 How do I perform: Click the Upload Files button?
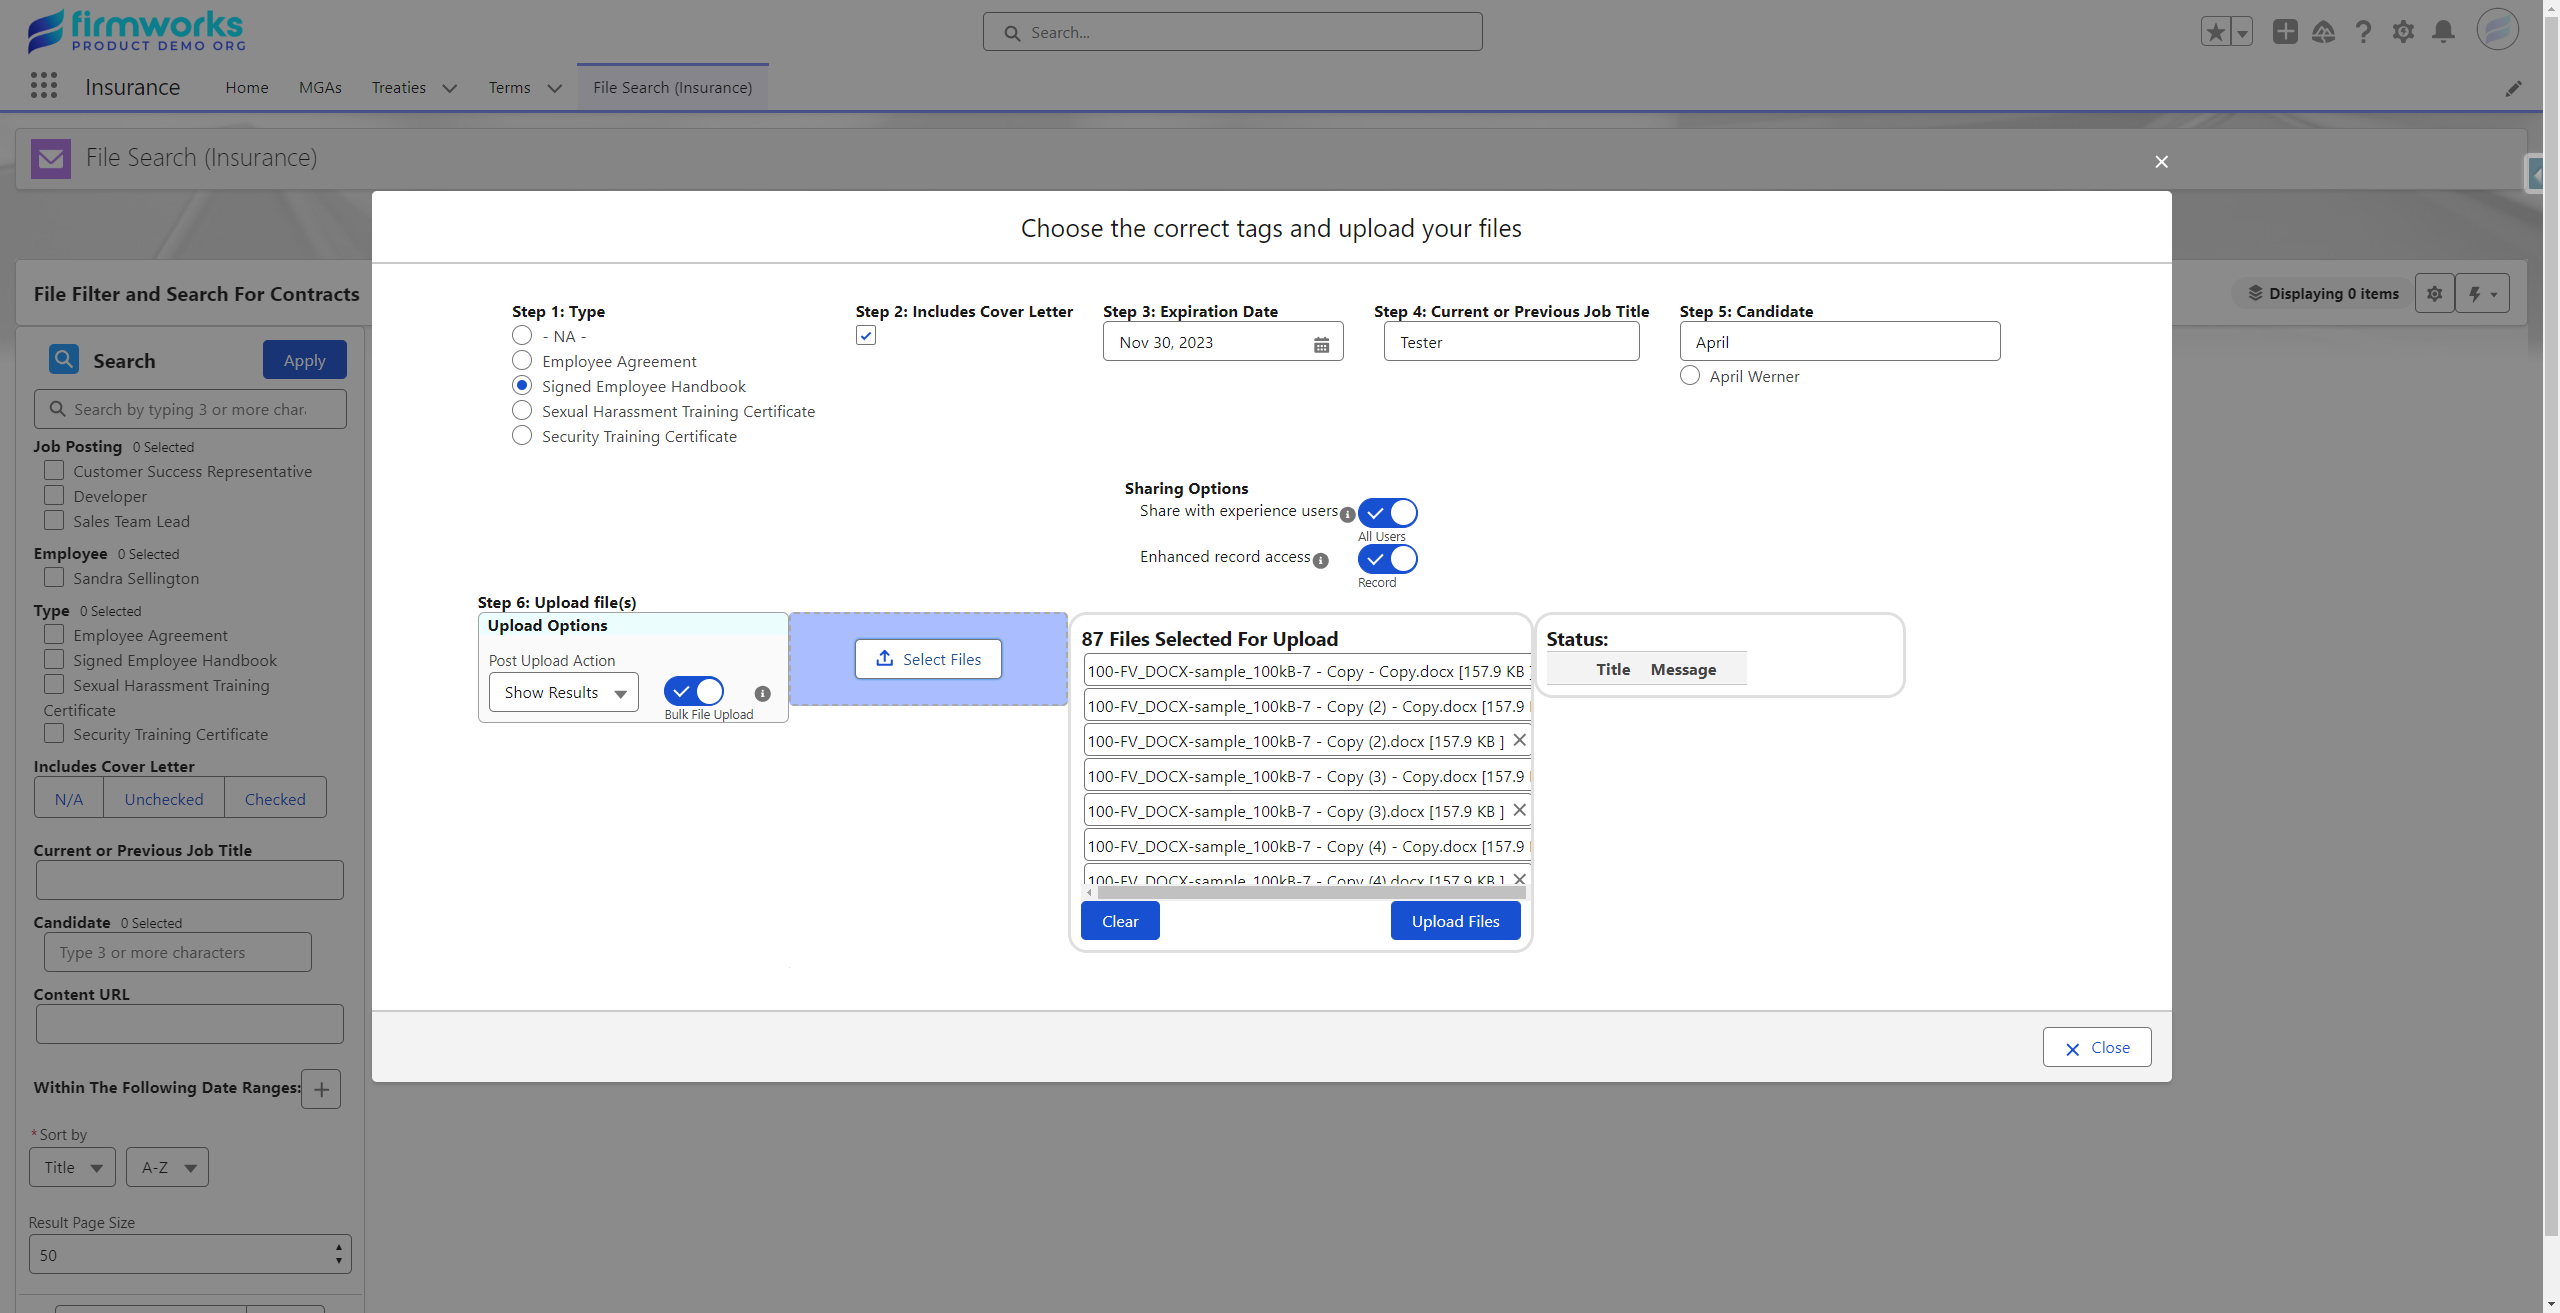[1455, 921]
